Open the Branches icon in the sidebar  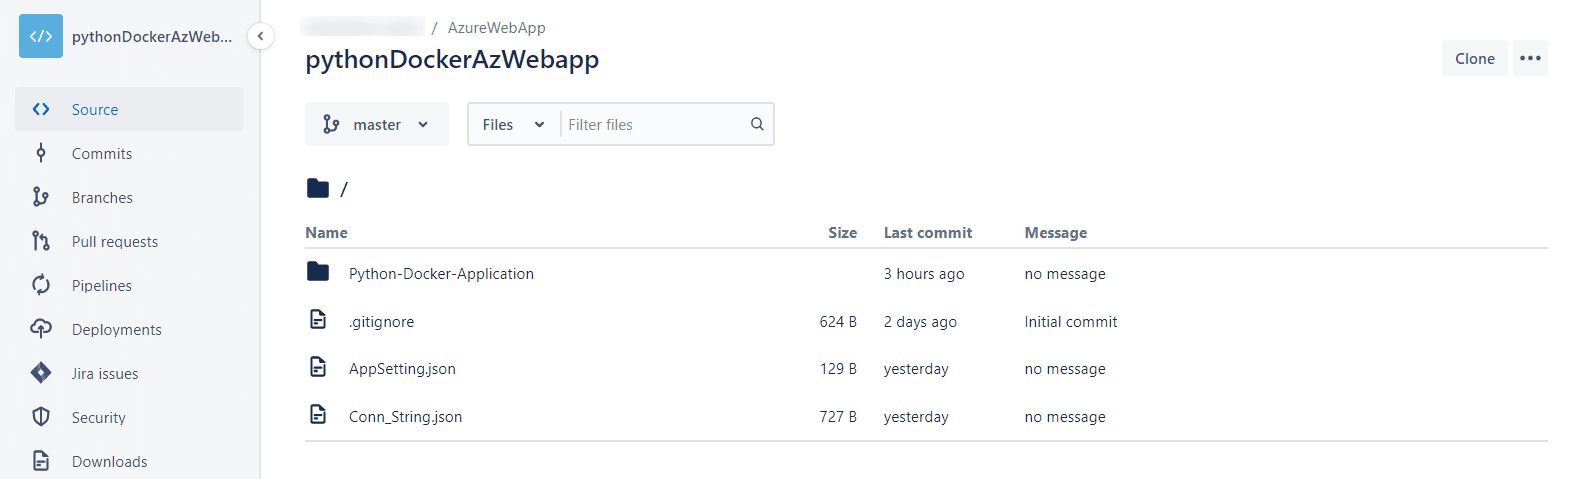point(41,197)
